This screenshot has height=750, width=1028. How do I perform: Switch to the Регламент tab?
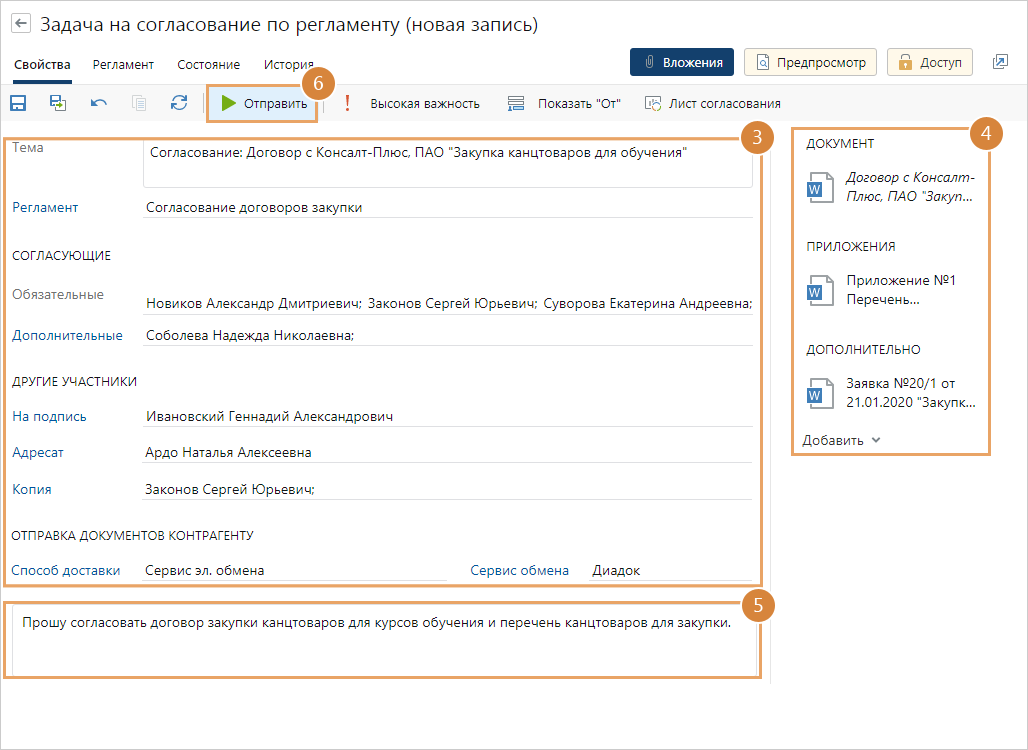pos(123,64)
